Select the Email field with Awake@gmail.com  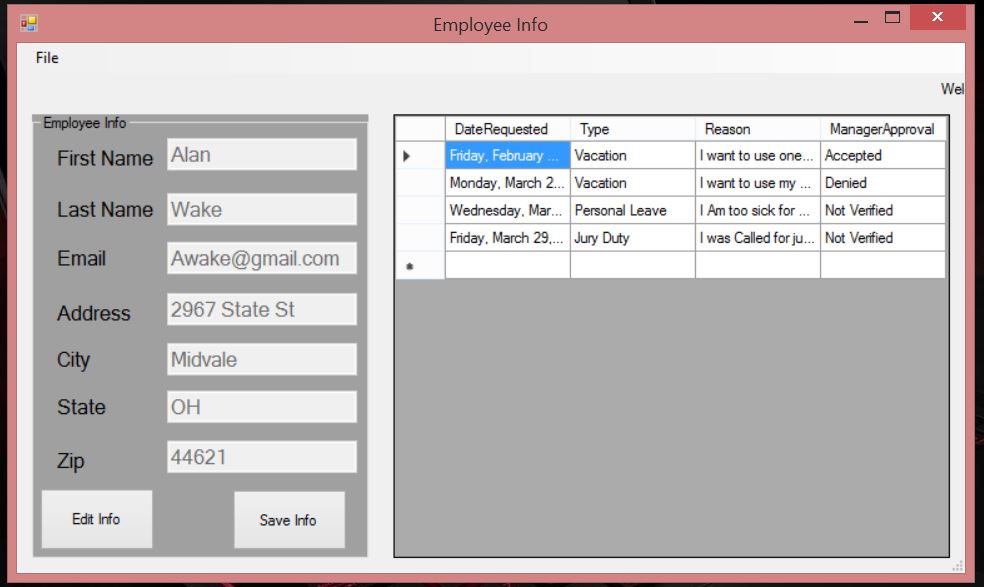(x=261, y=258)
